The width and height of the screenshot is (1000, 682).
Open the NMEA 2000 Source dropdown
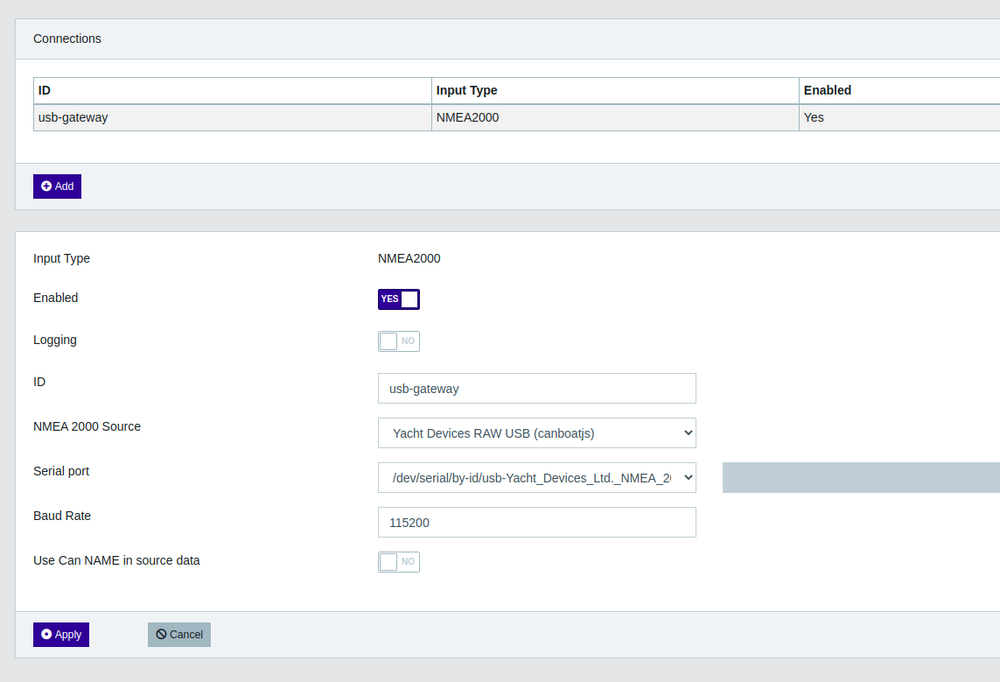tap(536, 432)
